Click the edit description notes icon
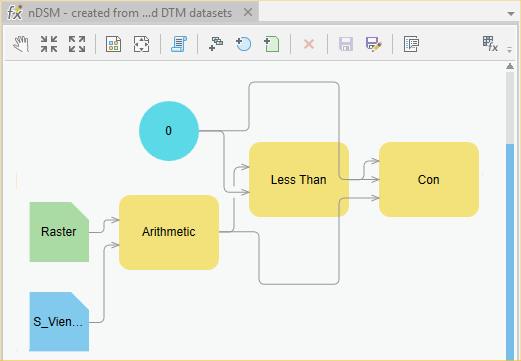 411,44
